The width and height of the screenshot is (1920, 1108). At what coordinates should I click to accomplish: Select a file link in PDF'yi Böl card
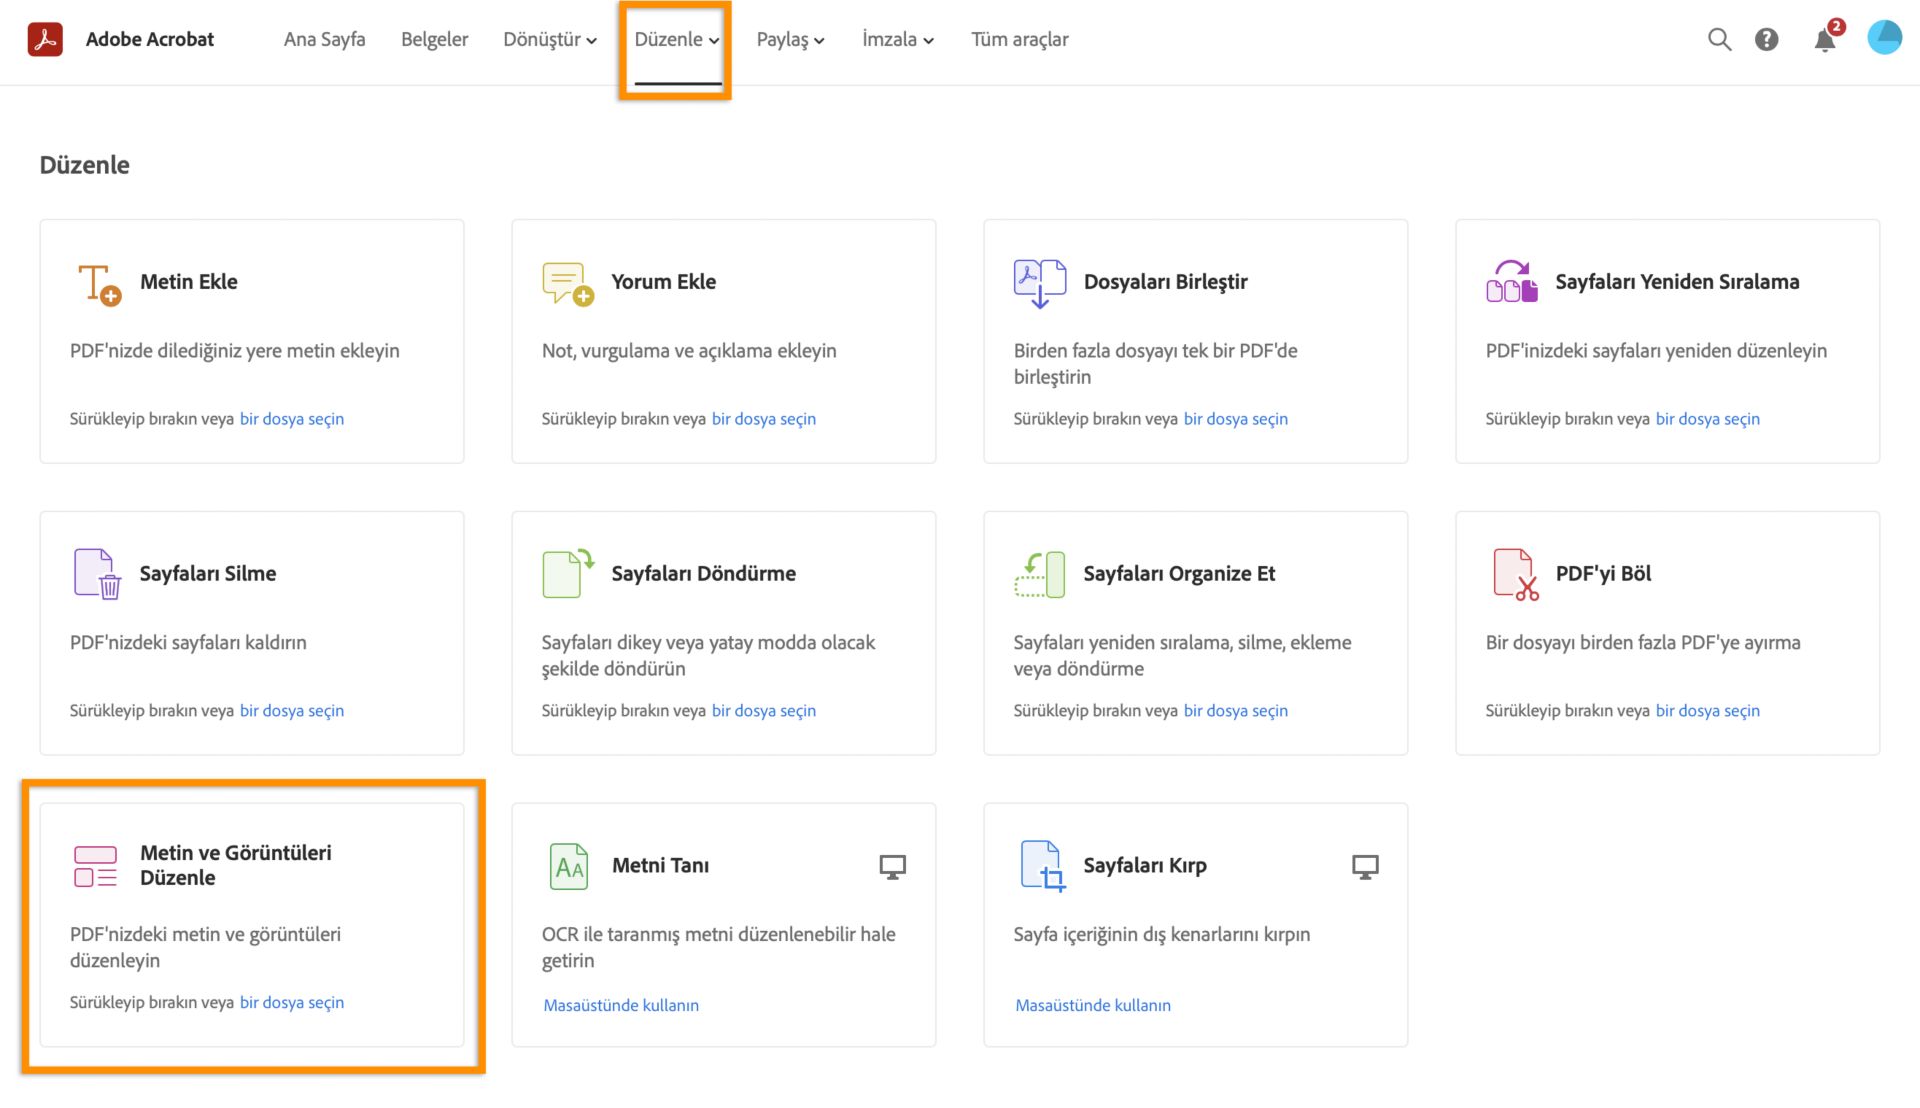coord(1708,711)
